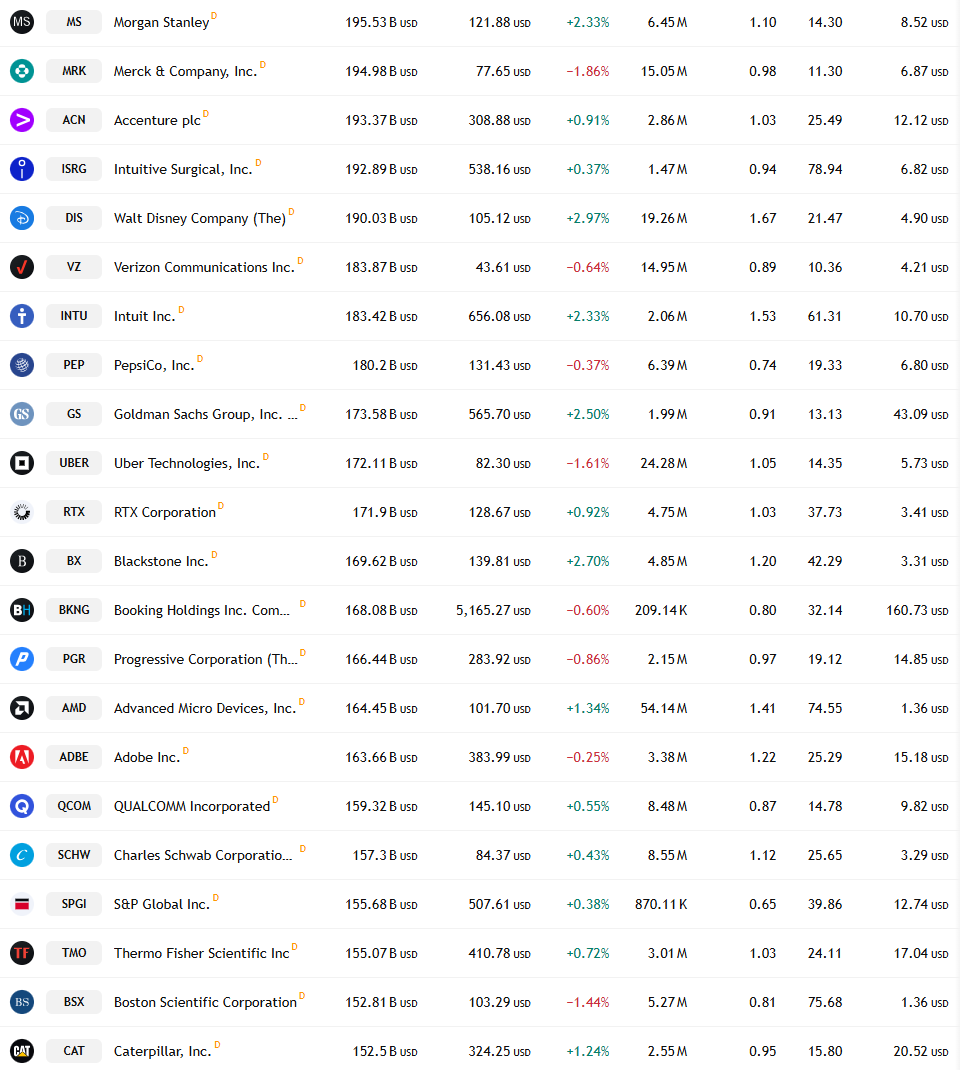Viewport: 960px width, 1070px height.
Task: Select the INTU ticker badge
Action: tap(74, 316)
